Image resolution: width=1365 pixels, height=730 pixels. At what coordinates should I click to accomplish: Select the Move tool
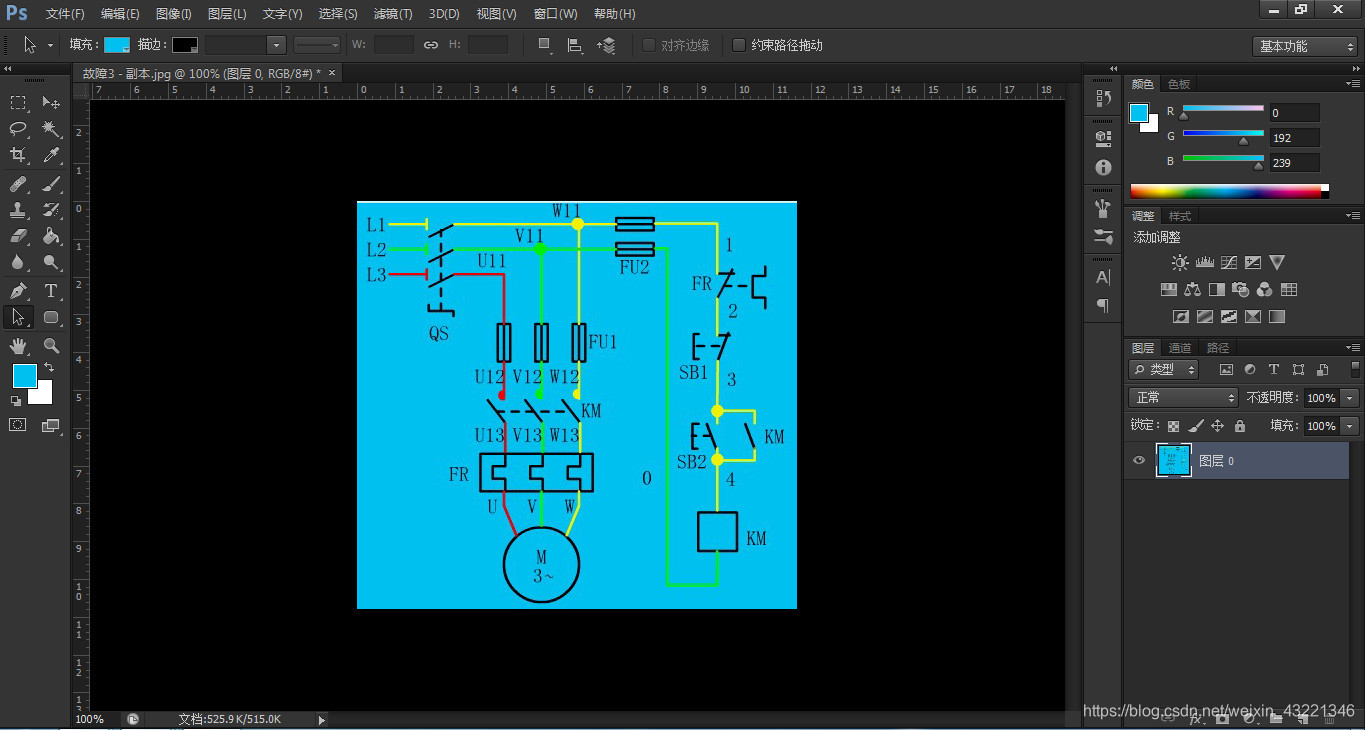click(51, 102)
